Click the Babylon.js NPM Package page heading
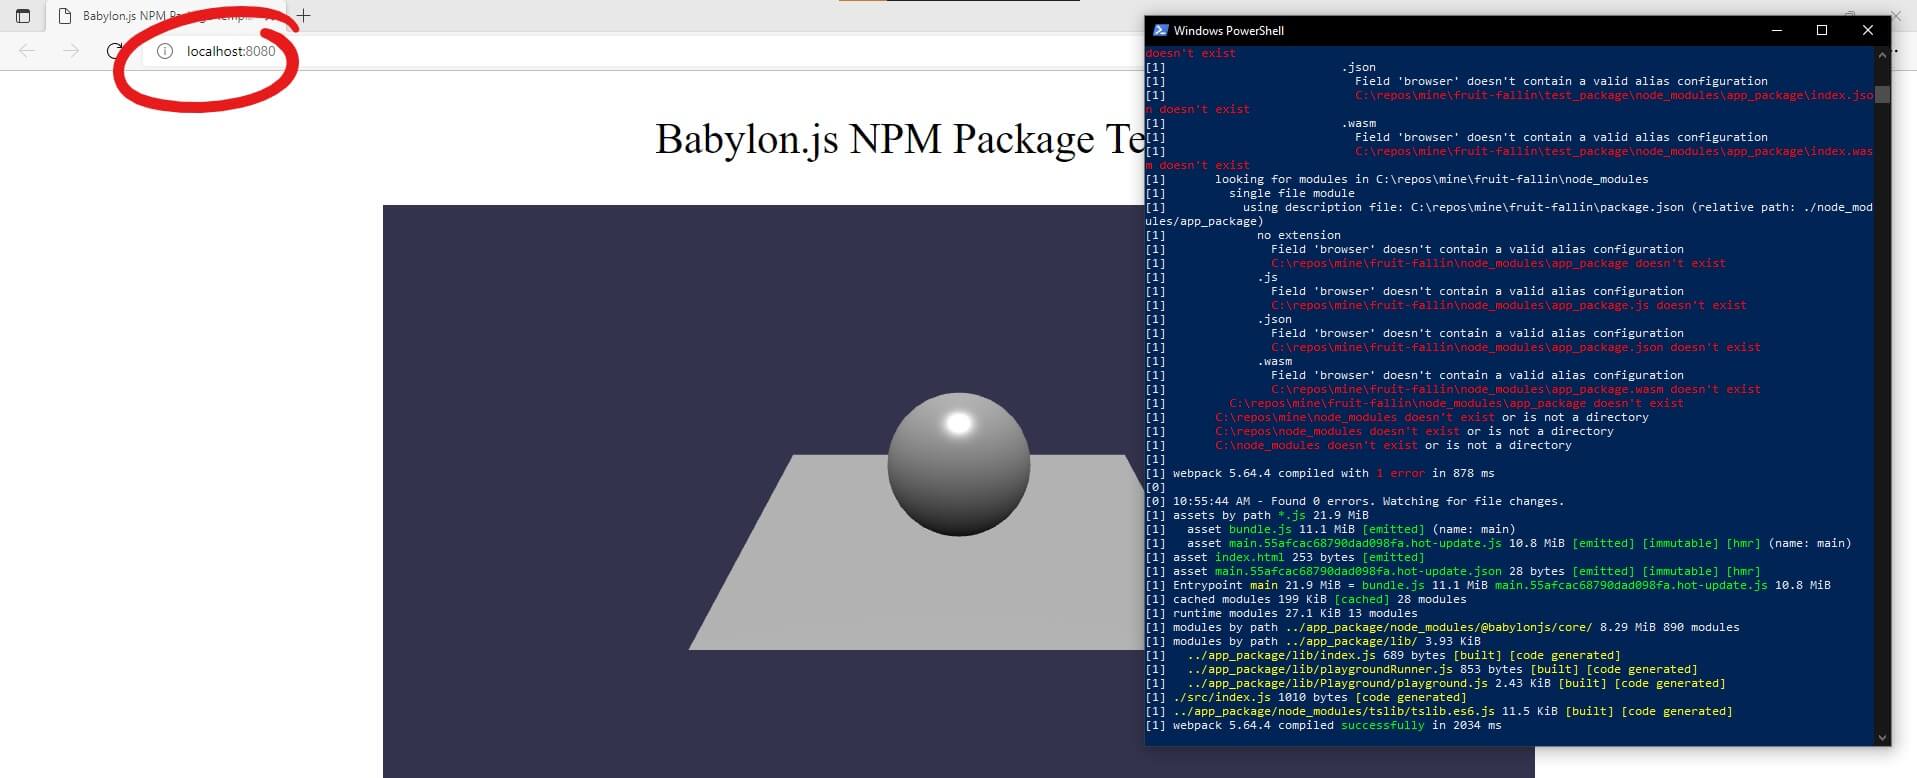Screen dimensions: 1917x778 click(900, 139)
